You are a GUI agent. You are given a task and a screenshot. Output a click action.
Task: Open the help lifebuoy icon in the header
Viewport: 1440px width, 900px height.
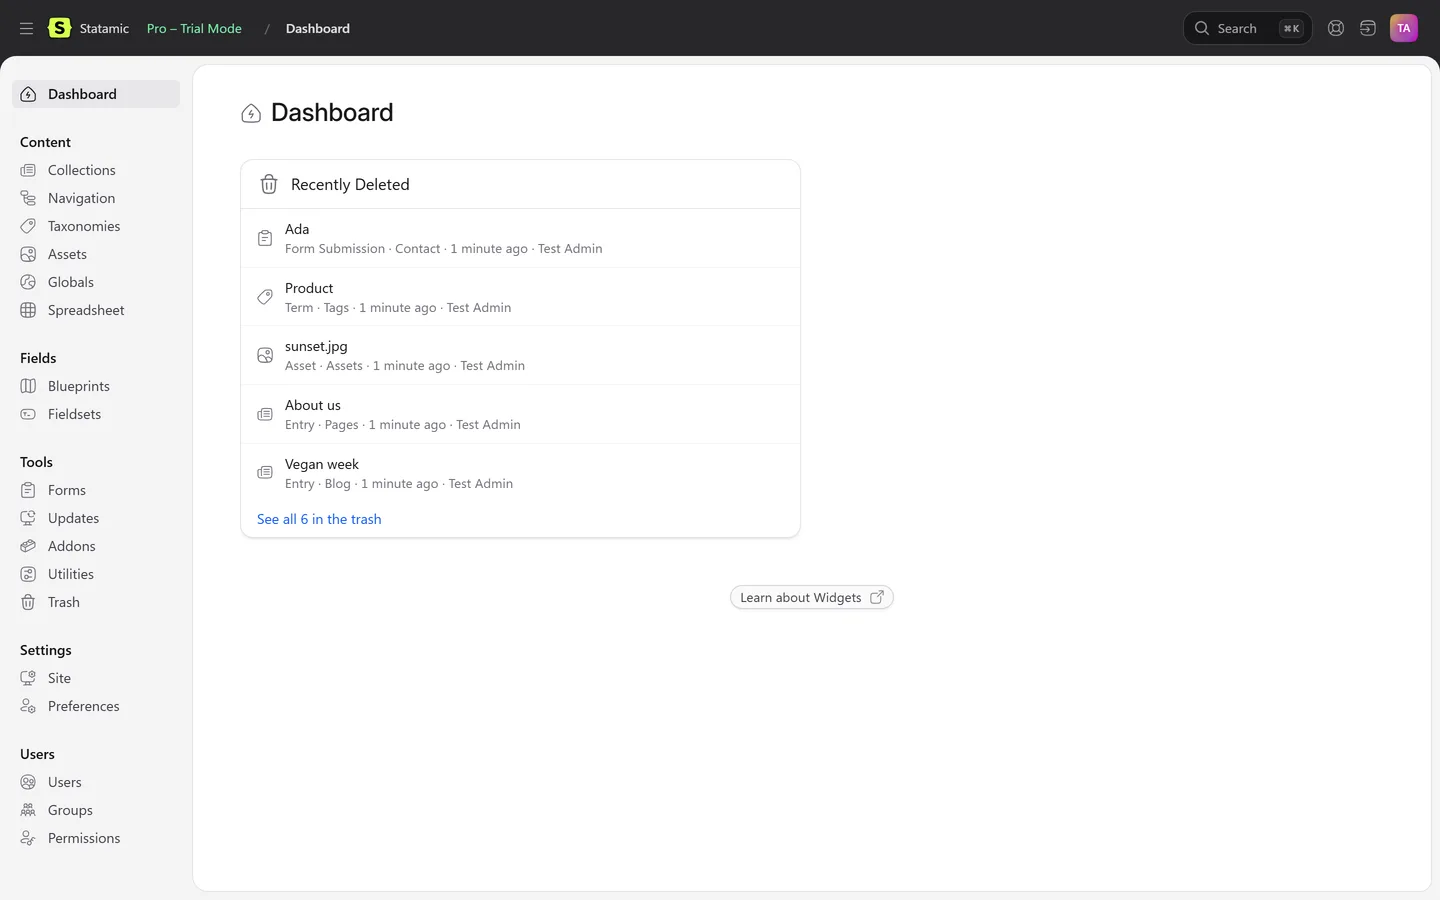point(1336,28)
